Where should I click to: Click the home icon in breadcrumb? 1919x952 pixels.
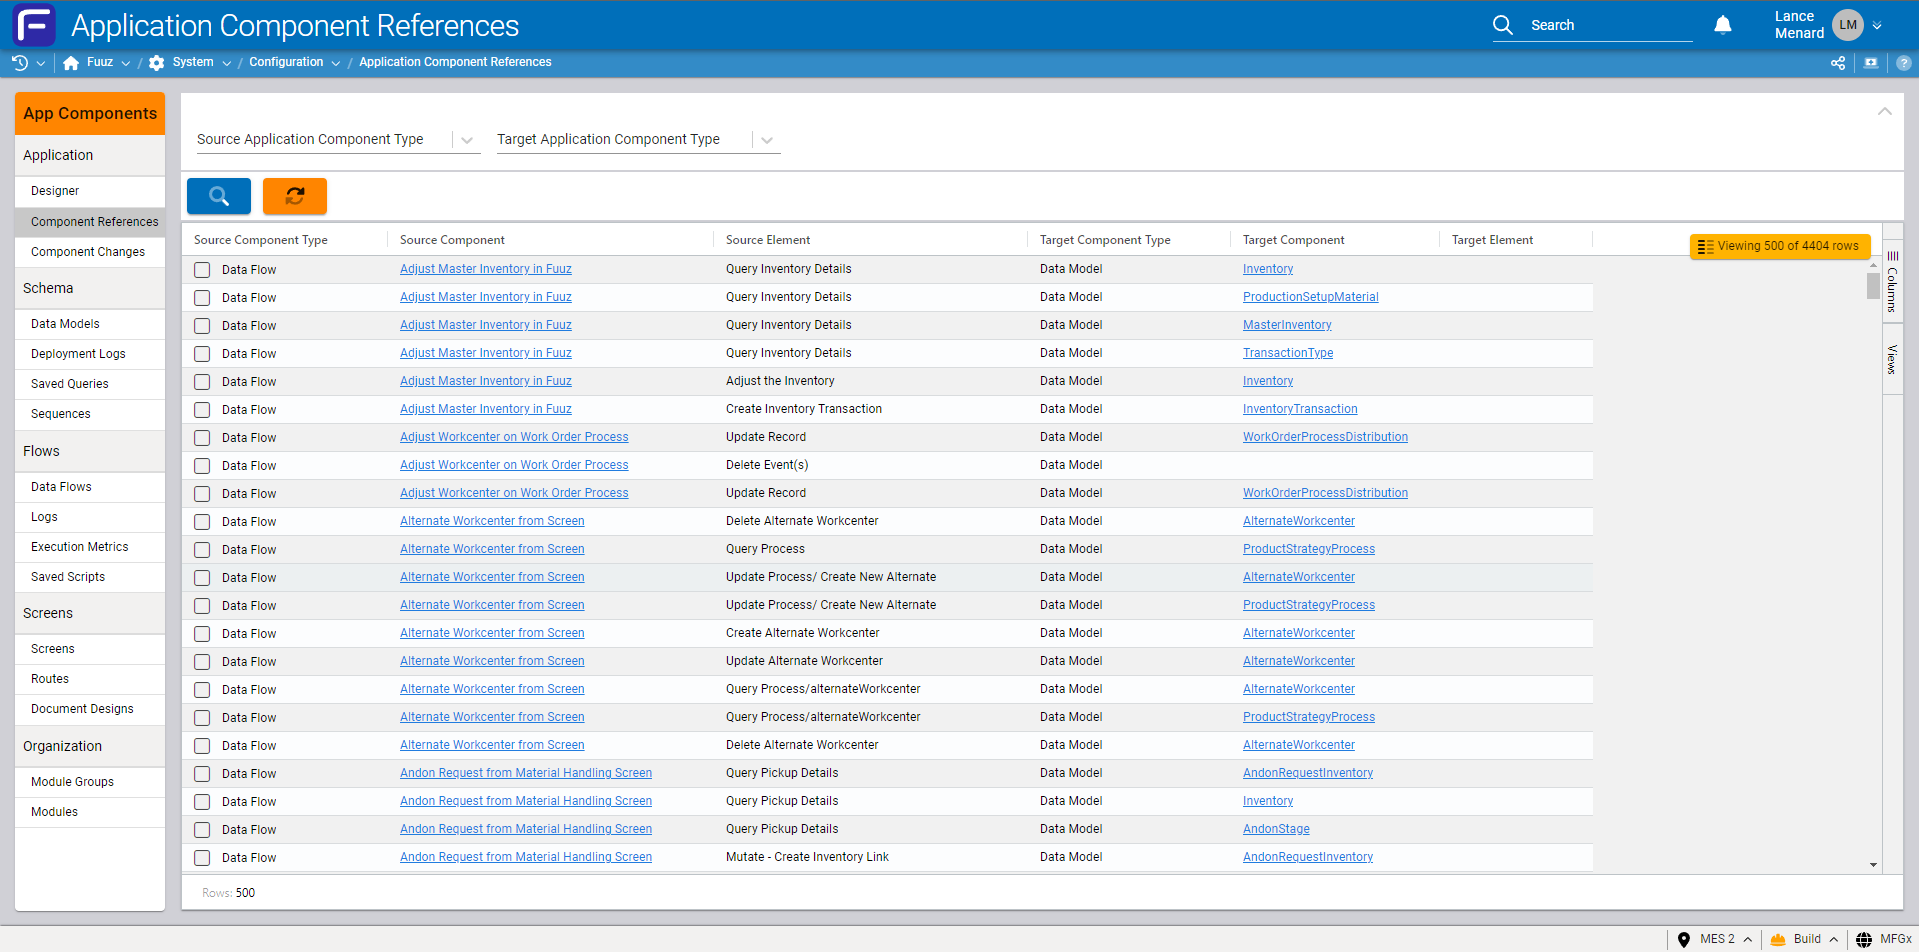tap(71, 62)
